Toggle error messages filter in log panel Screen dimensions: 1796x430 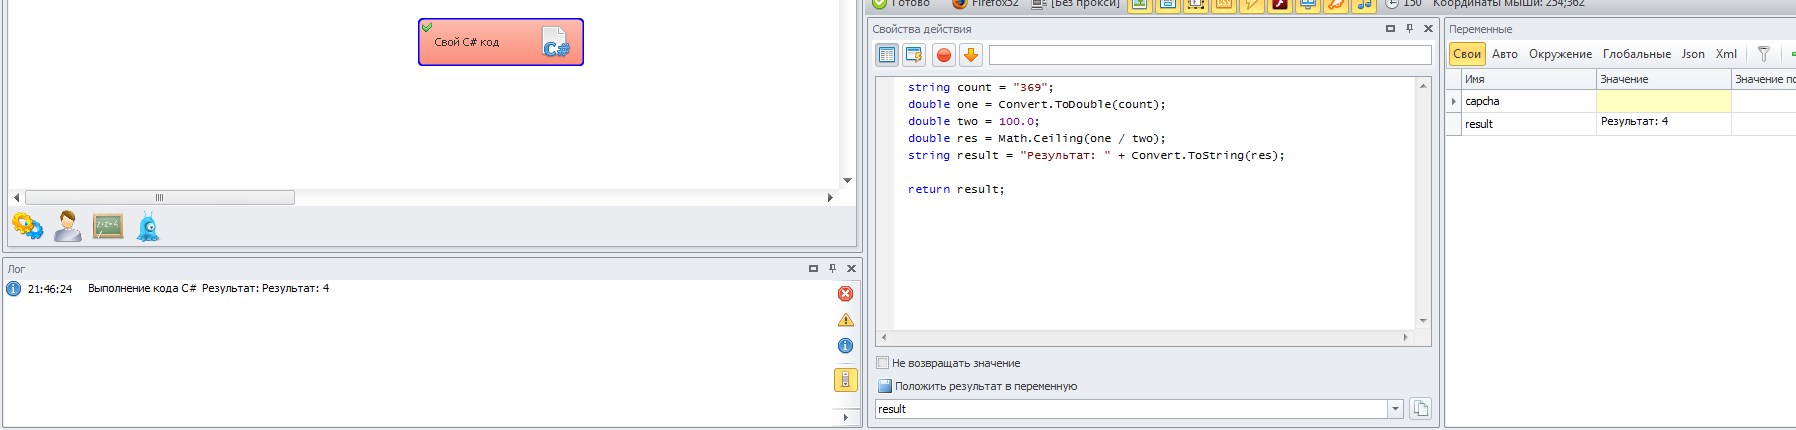[845, 293]
